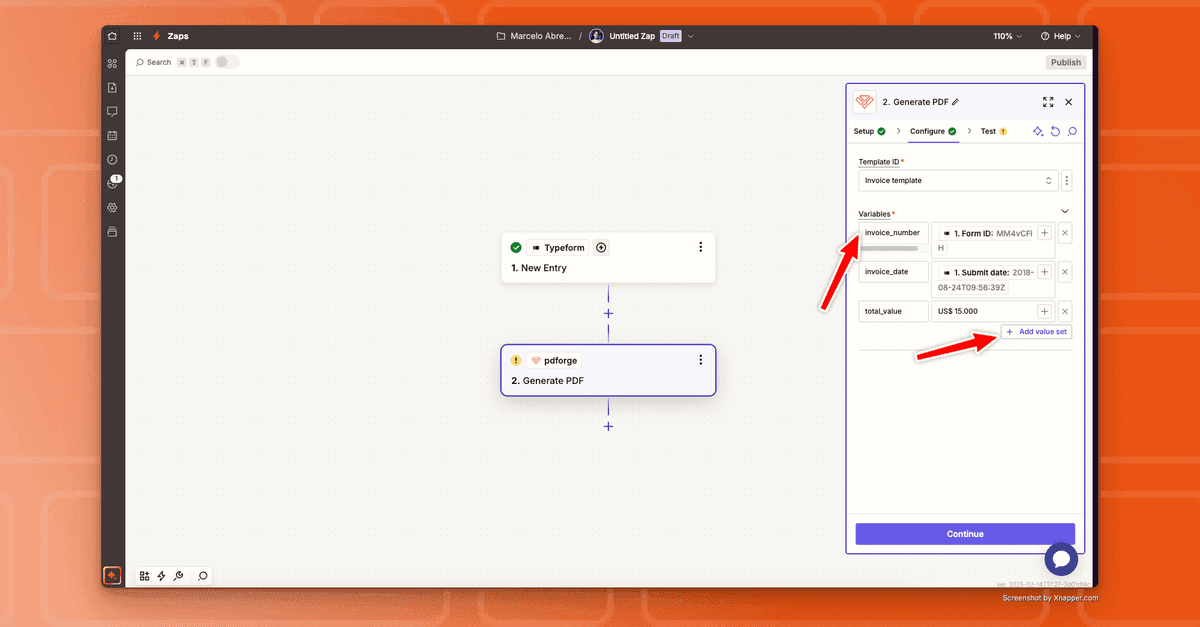The width and height of the screenshot is (1200, 627).
Task: Open the Template ID dropdown
Action: coord(957,181)
